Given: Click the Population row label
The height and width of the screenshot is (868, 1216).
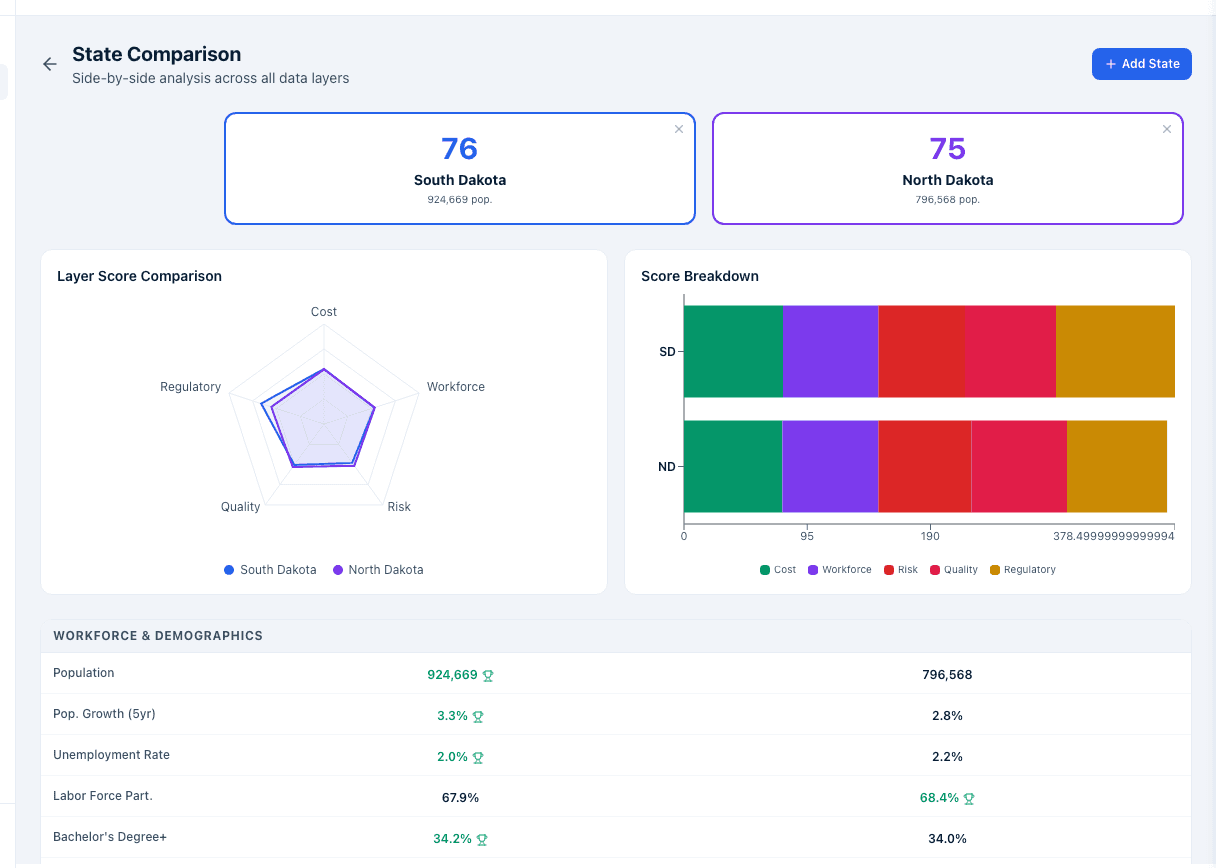Looking at the screenshot, I should click(84, 673).
